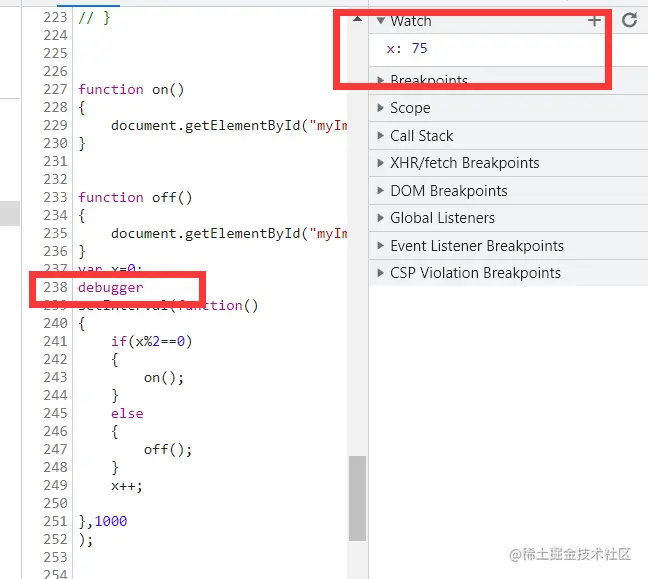Viewport: 648px width, 579px height.
Task: Click line number 241 to set a breakpoint
Action: (x=55, y=341)
